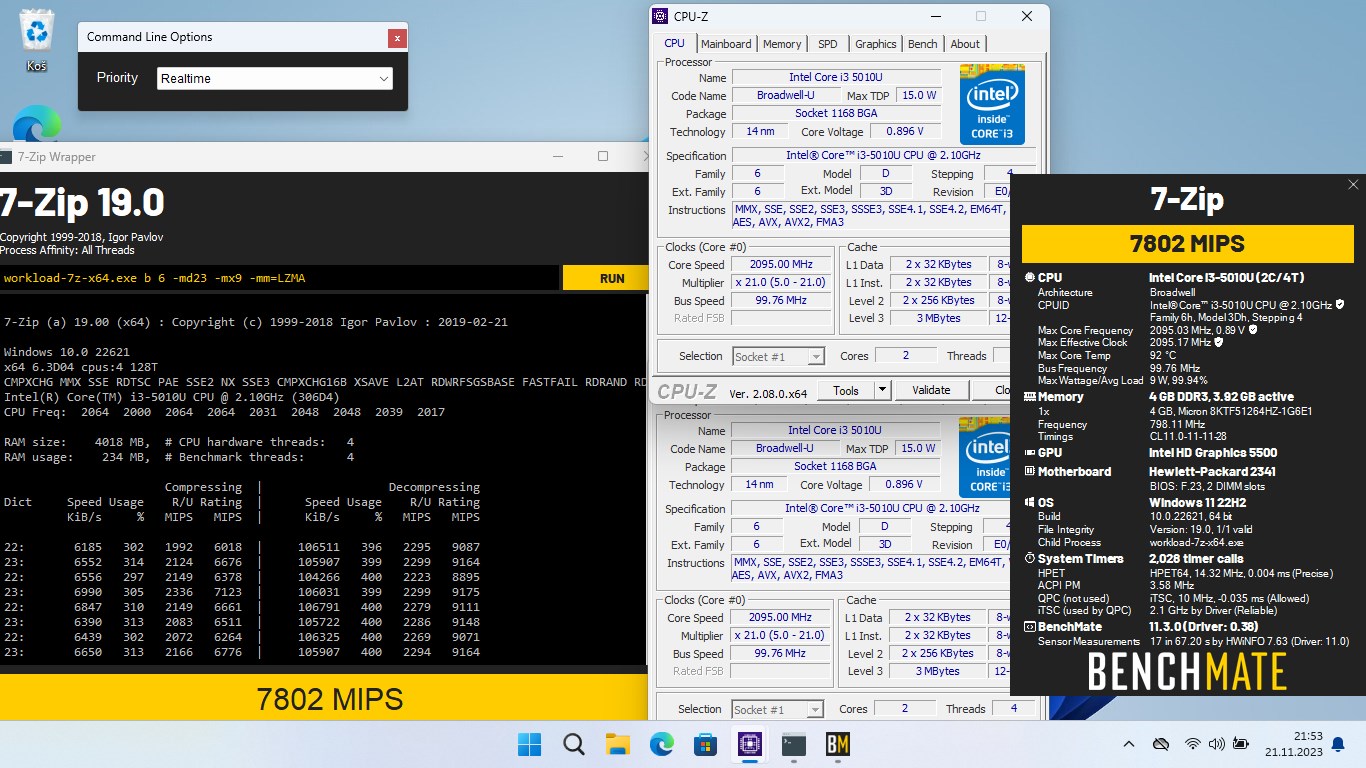The width and height of the screenshot is (1366, 768).
Task: Click the Tools button in CPU-Z
Action: 846,390
